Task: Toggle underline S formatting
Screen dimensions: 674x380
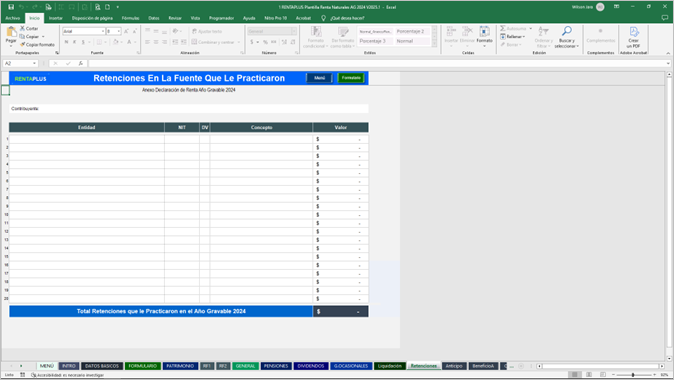Action: coord(83,42)
